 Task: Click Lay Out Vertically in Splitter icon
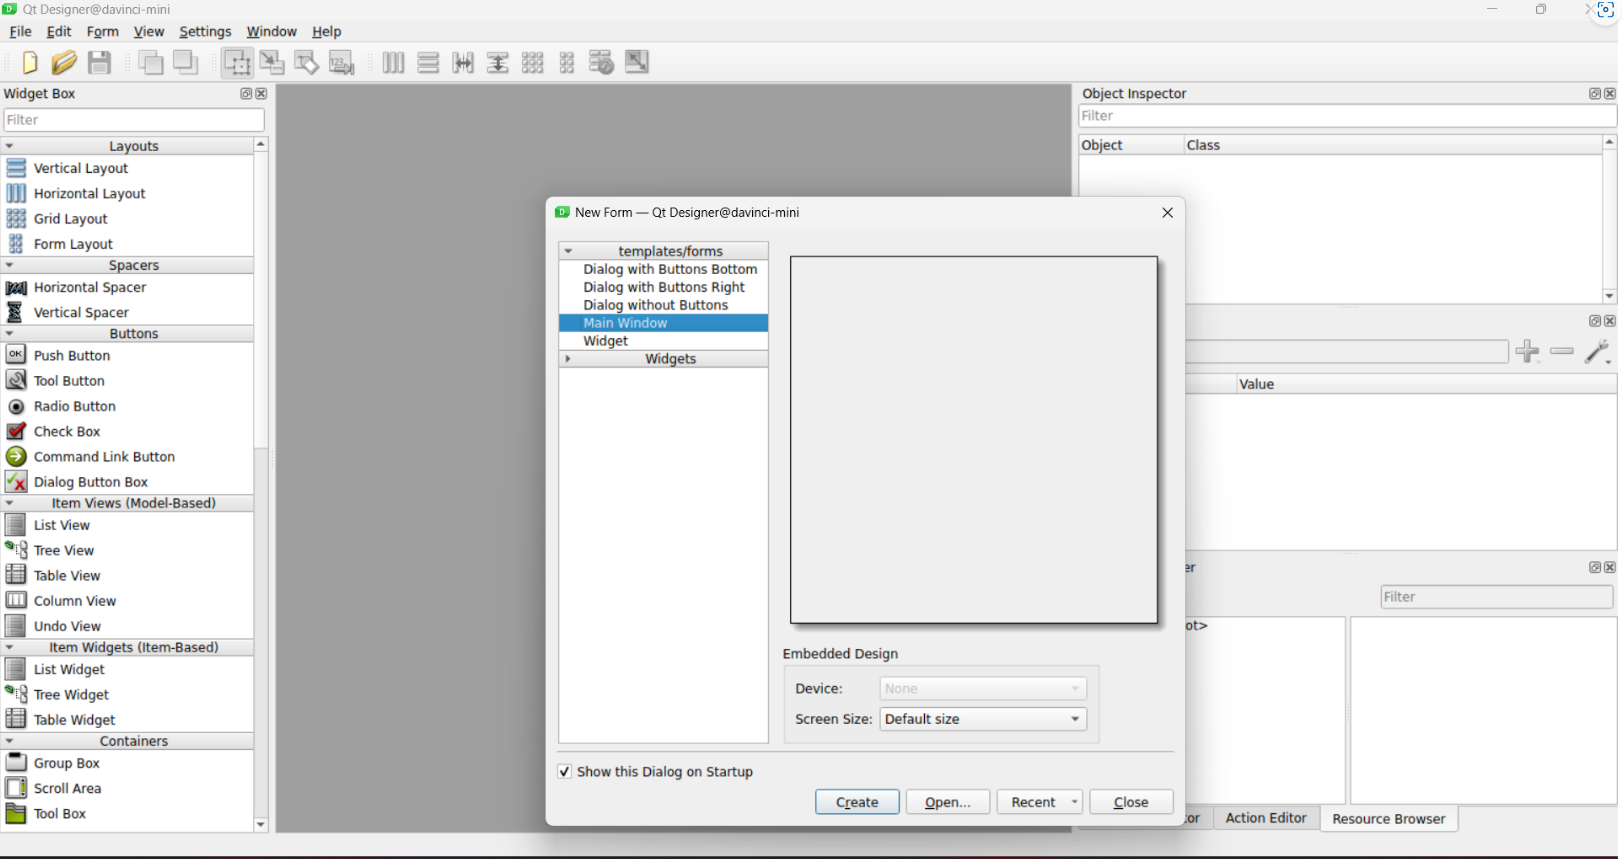point(497,63)
